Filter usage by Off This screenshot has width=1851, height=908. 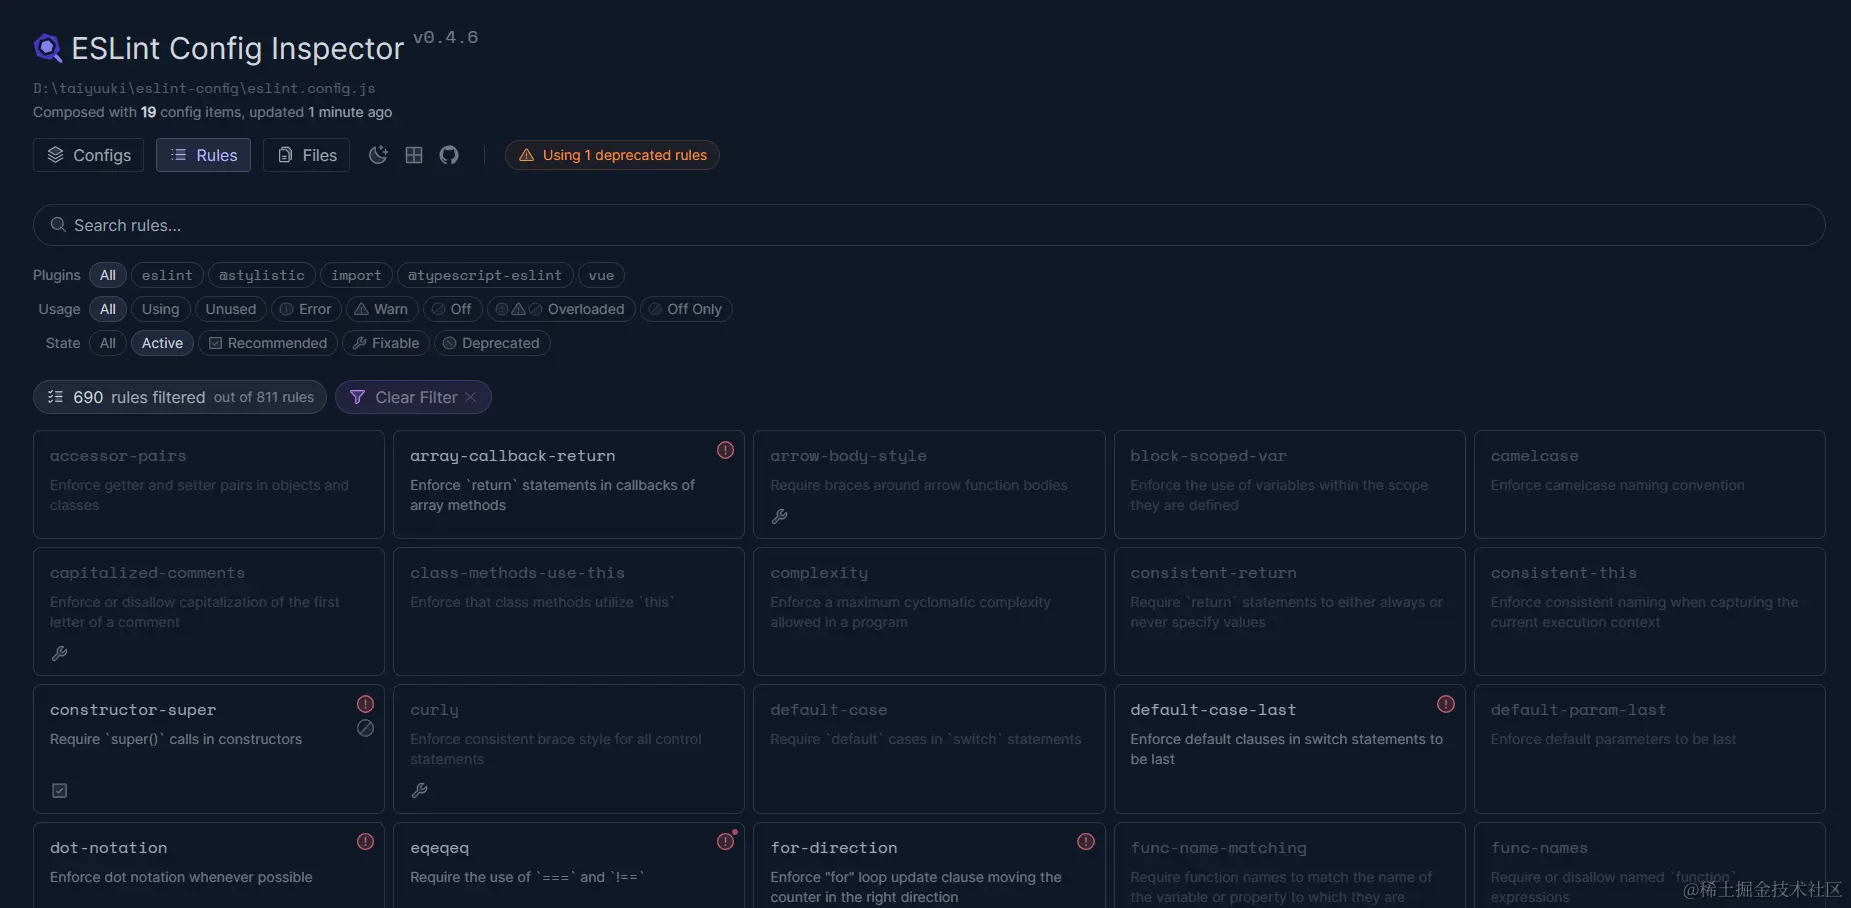453,309
